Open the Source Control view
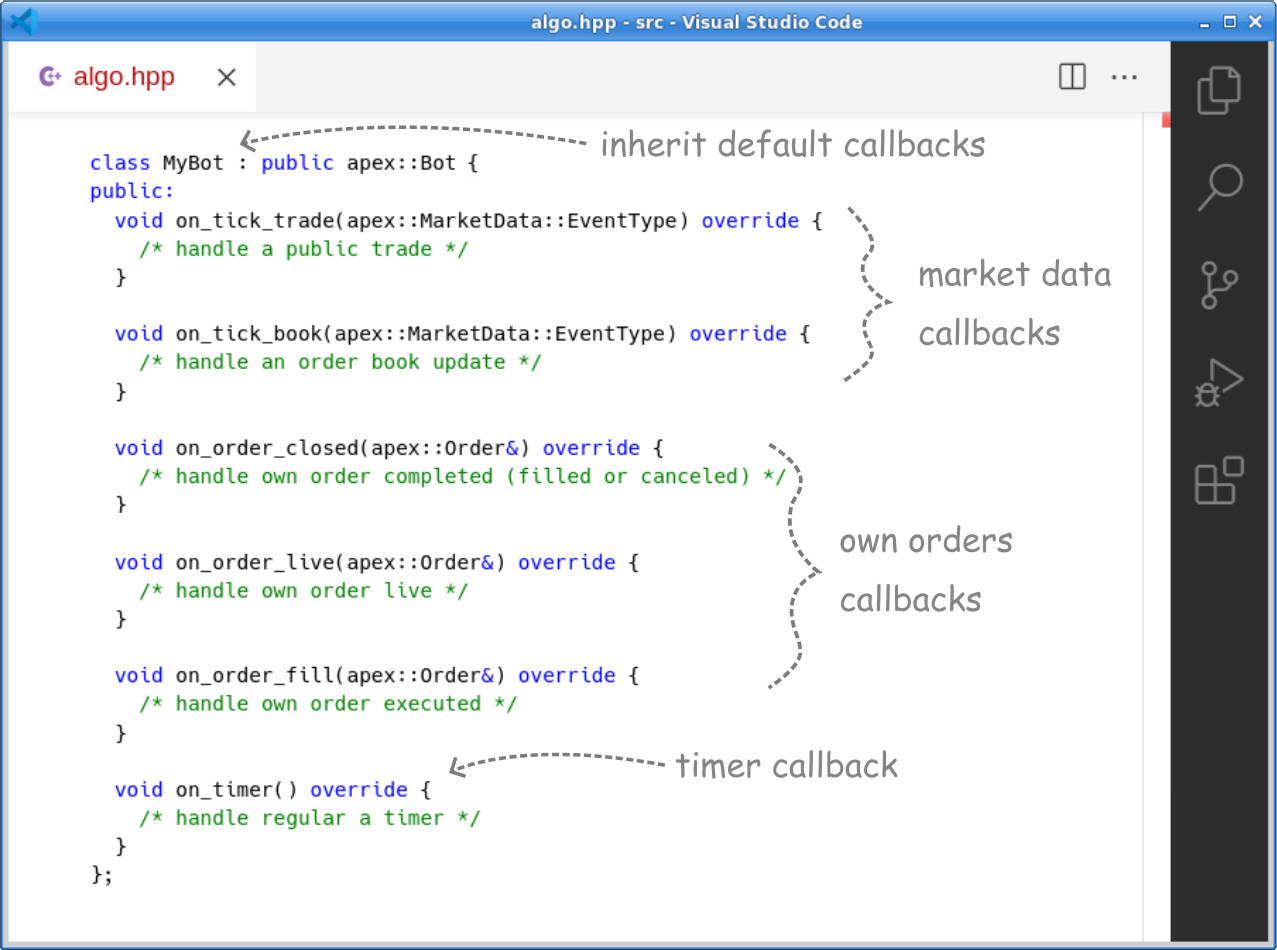Image resolution: width=1277 pixels, height=950 pixels. (x=1219, y=285)
